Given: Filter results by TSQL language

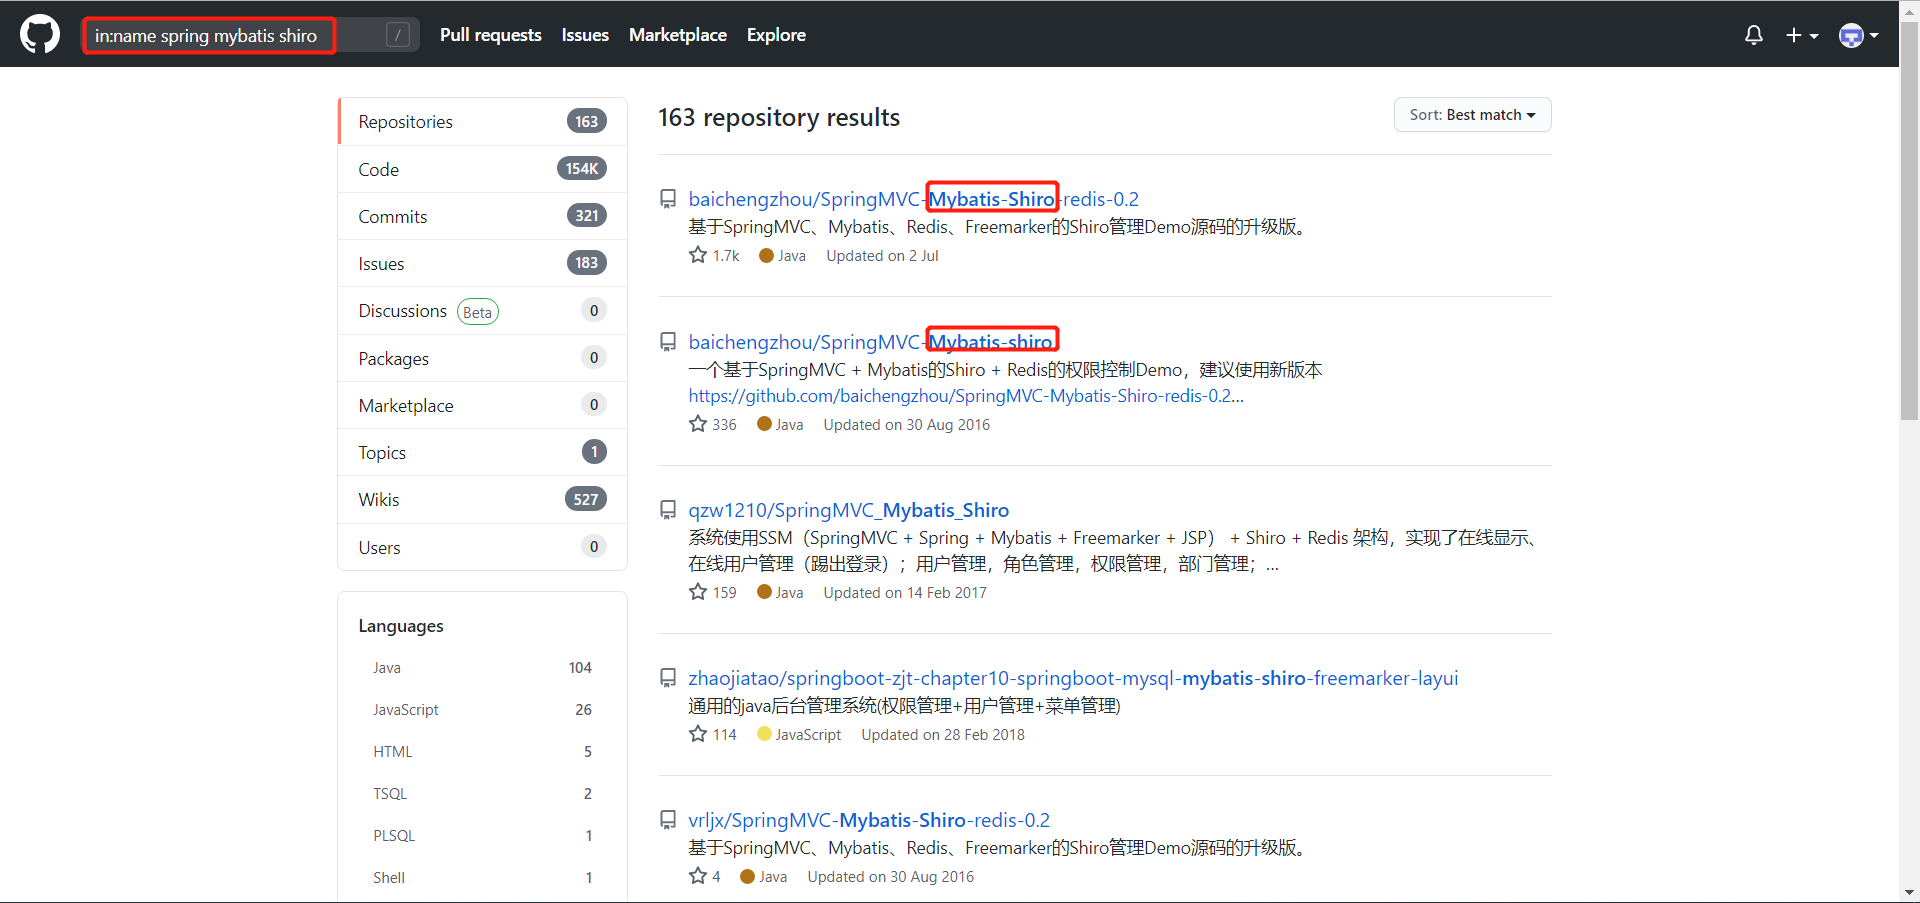Looking at the screenshot, I should tap(483, 794).
